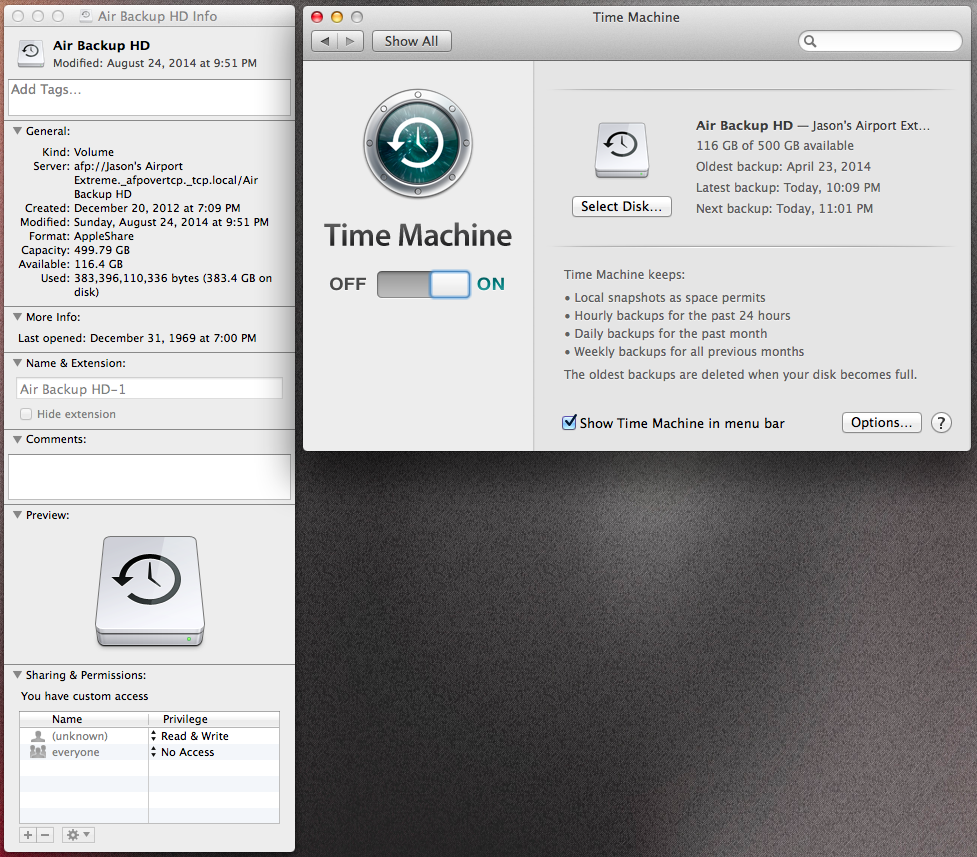
Task: Click the 'Format: AppleShare' value
Action: [104, 236]
